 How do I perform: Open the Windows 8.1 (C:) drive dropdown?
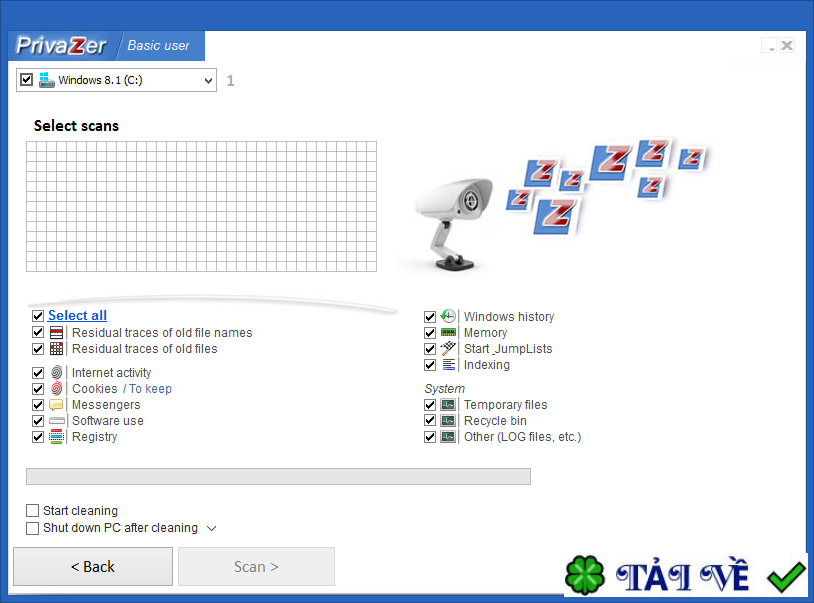[208, 80]
